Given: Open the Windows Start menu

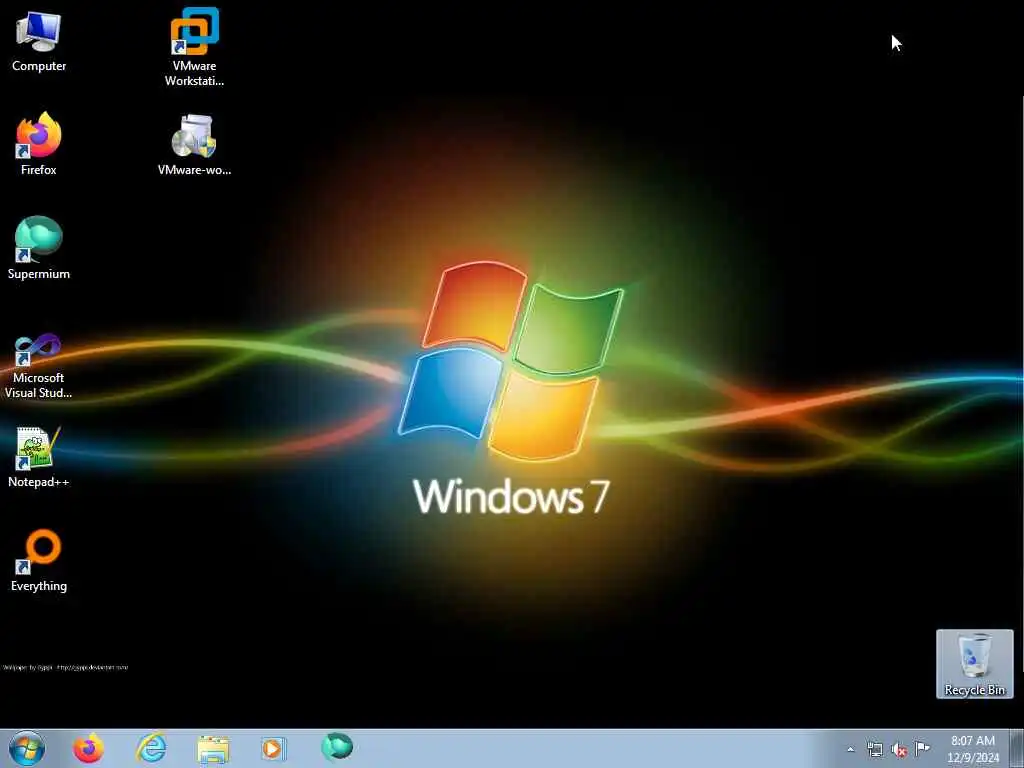Looking at the screenshot, I should click(x=27, y=748).
